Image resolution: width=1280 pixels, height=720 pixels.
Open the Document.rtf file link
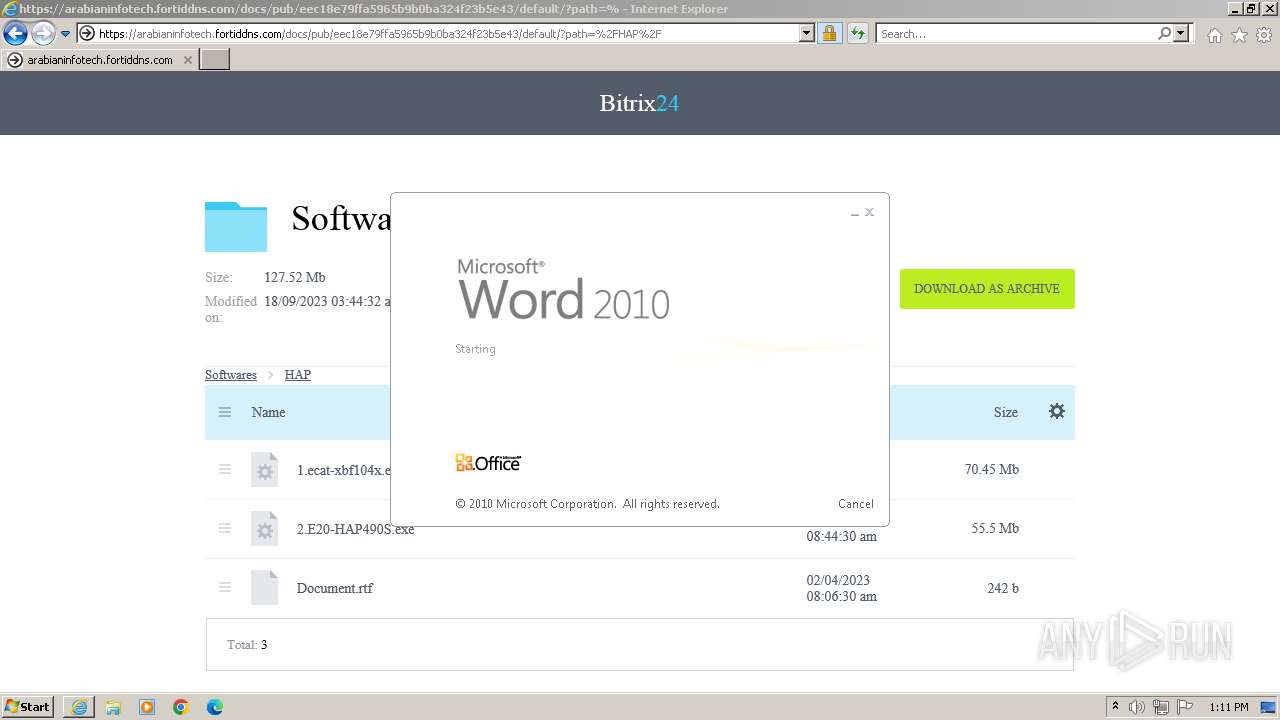tap(334, 588)
